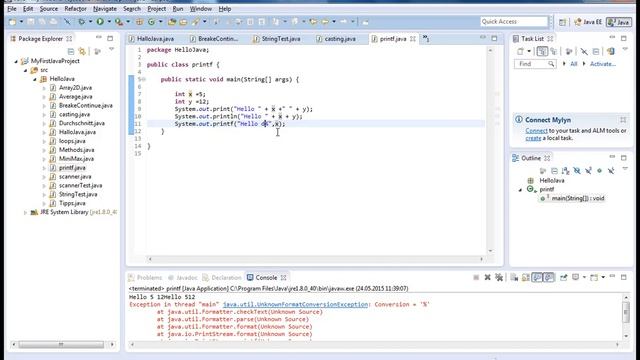Click the Collapse All icon in Task List
640x360 pixels.
[x=596, y=51]
